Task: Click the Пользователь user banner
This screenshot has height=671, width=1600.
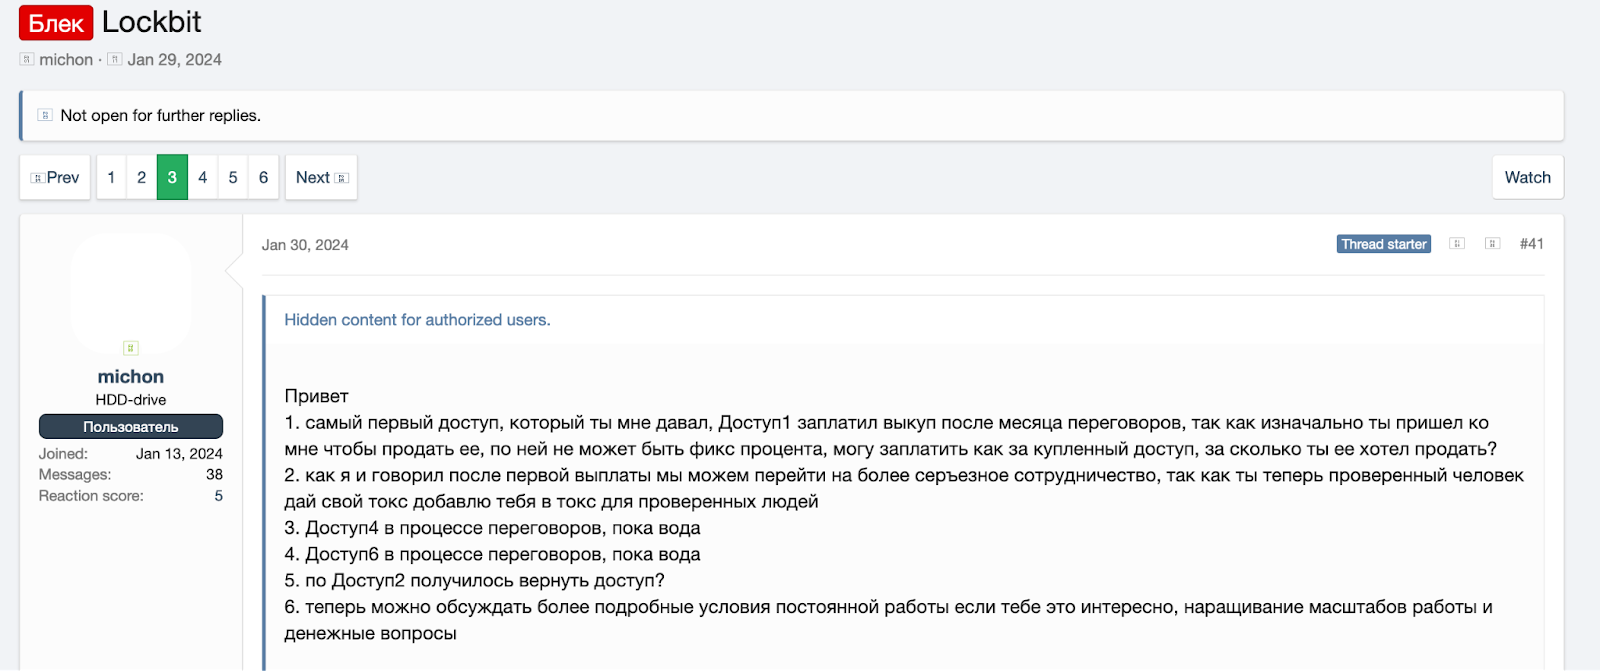Action: [131, 427]
